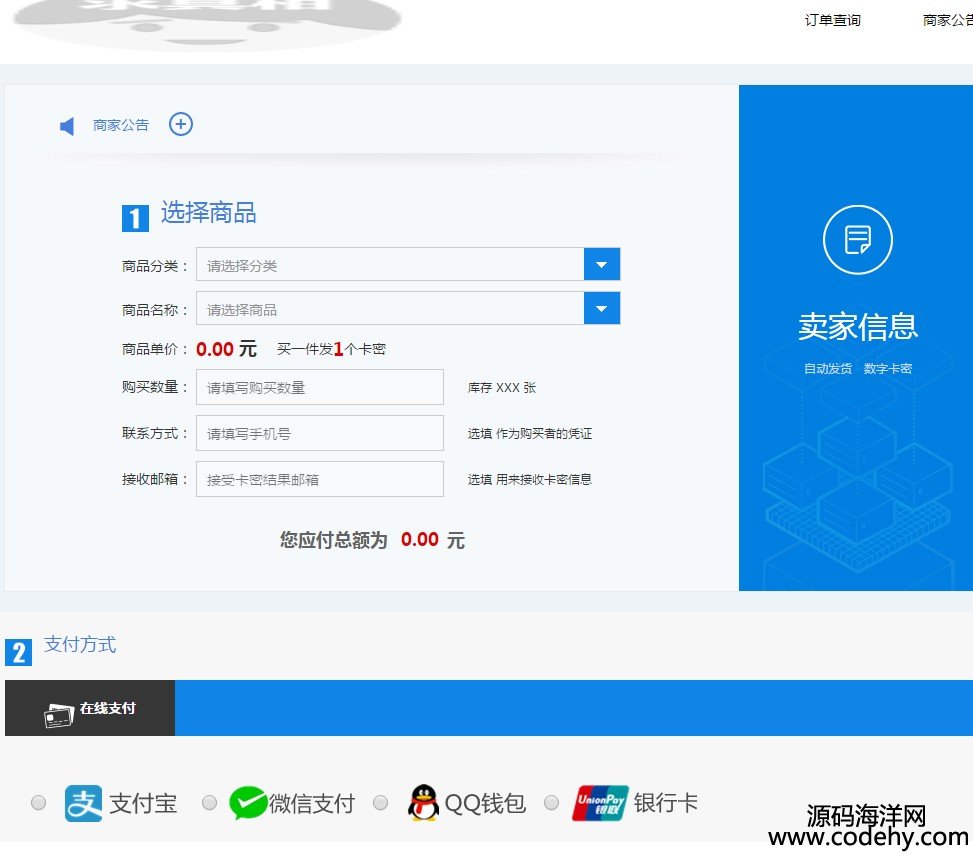Viewport: 973px width, 857px height.
Task: Click the 自动发货 tag text
Action: (828, 369)
